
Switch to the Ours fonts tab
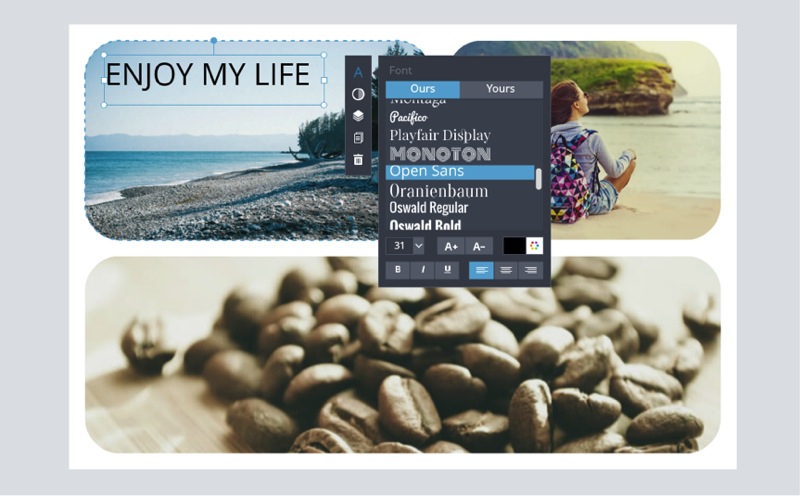coord(422,89)
